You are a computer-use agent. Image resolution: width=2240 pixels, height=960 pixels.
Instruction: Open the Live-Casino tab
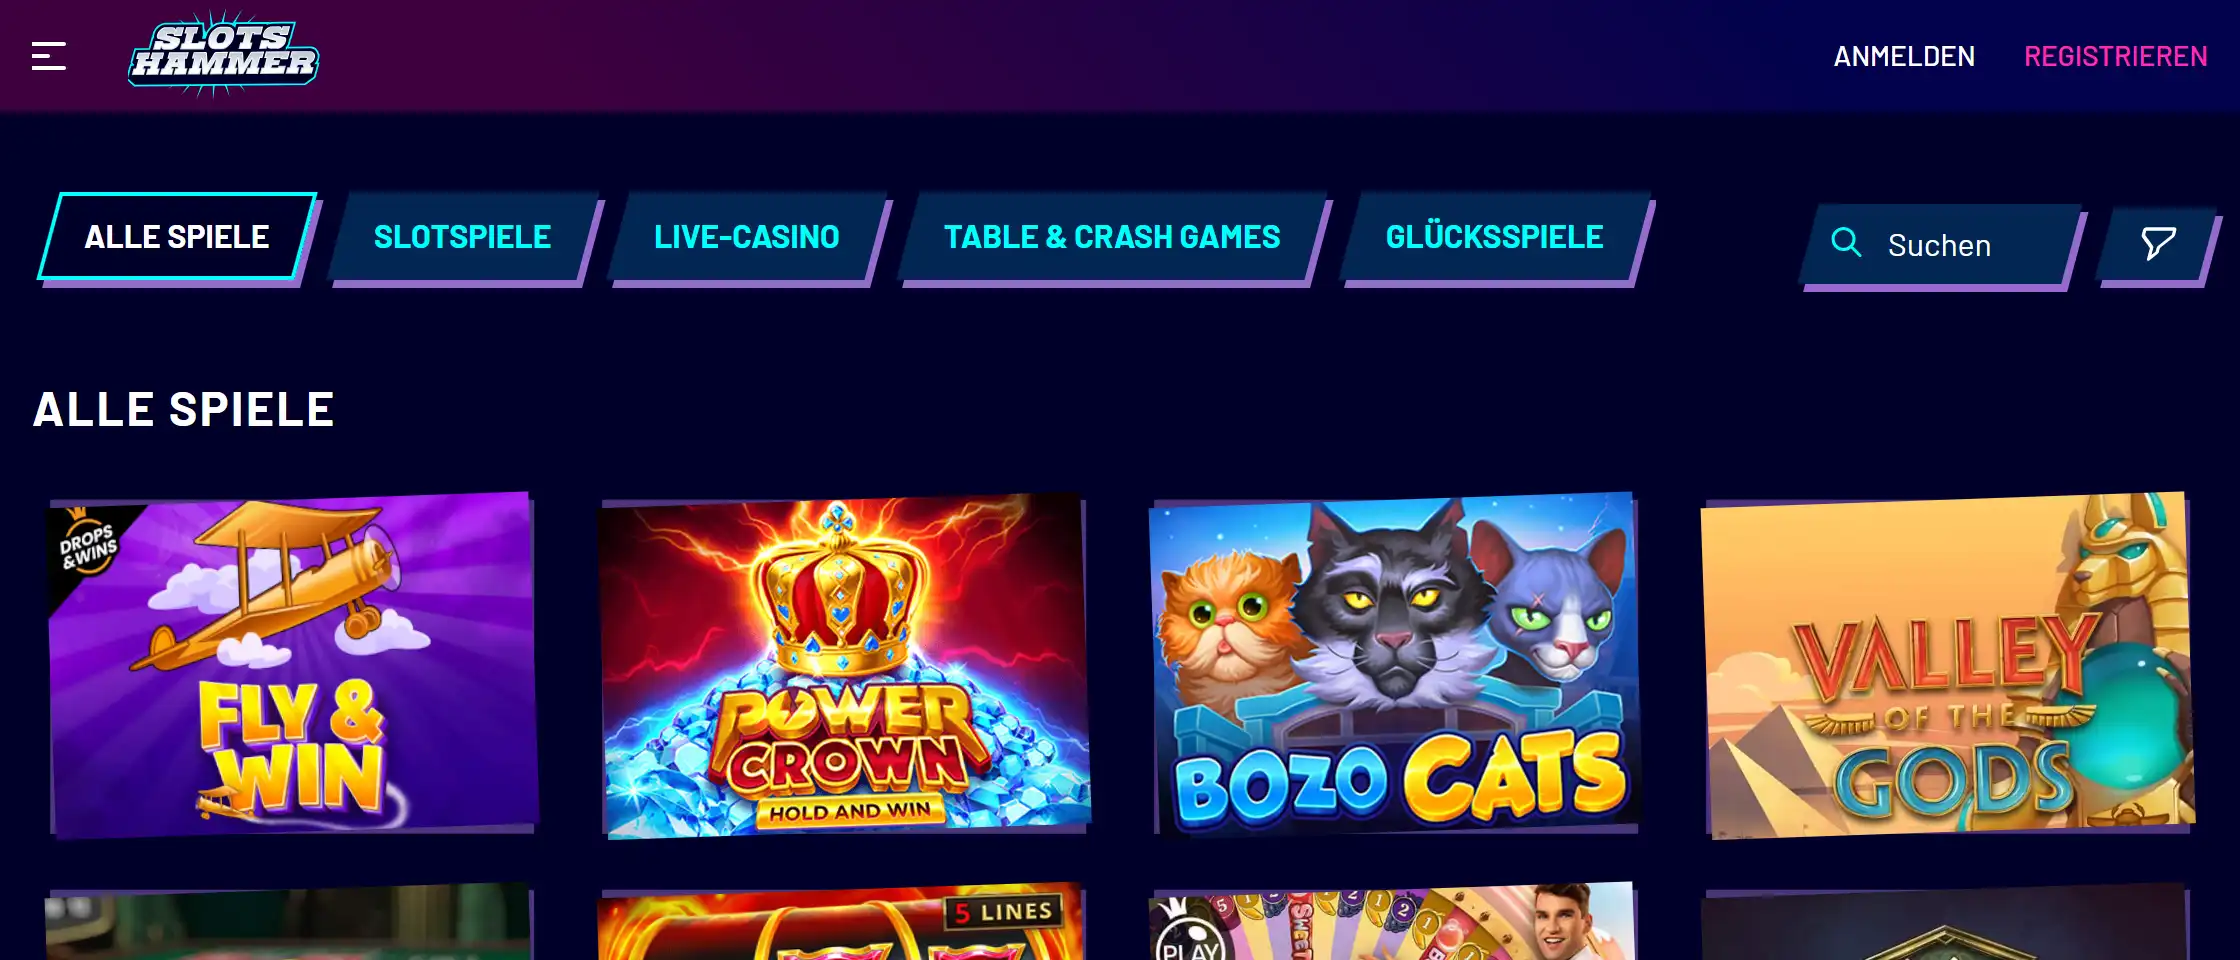[x=747, y=237]
